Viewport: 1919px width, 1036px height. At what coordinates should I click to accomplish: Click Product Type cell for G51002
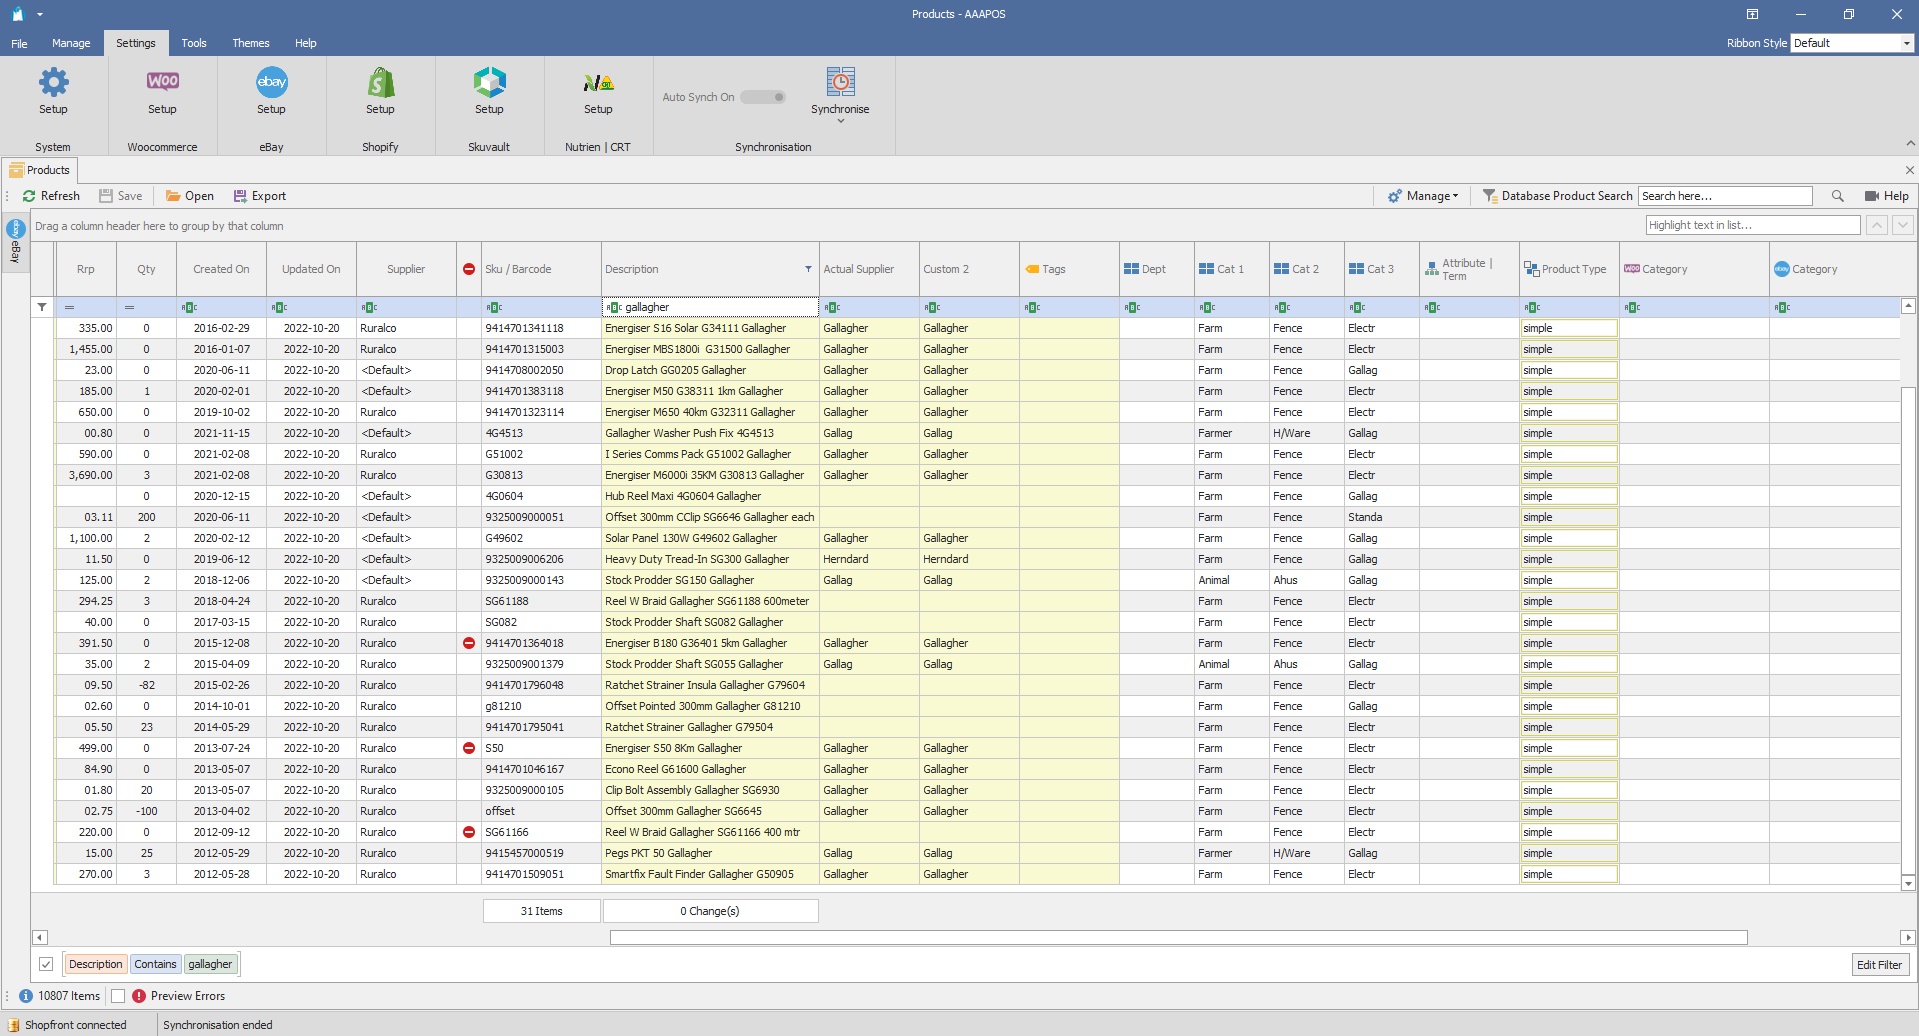click(1569, 454)
